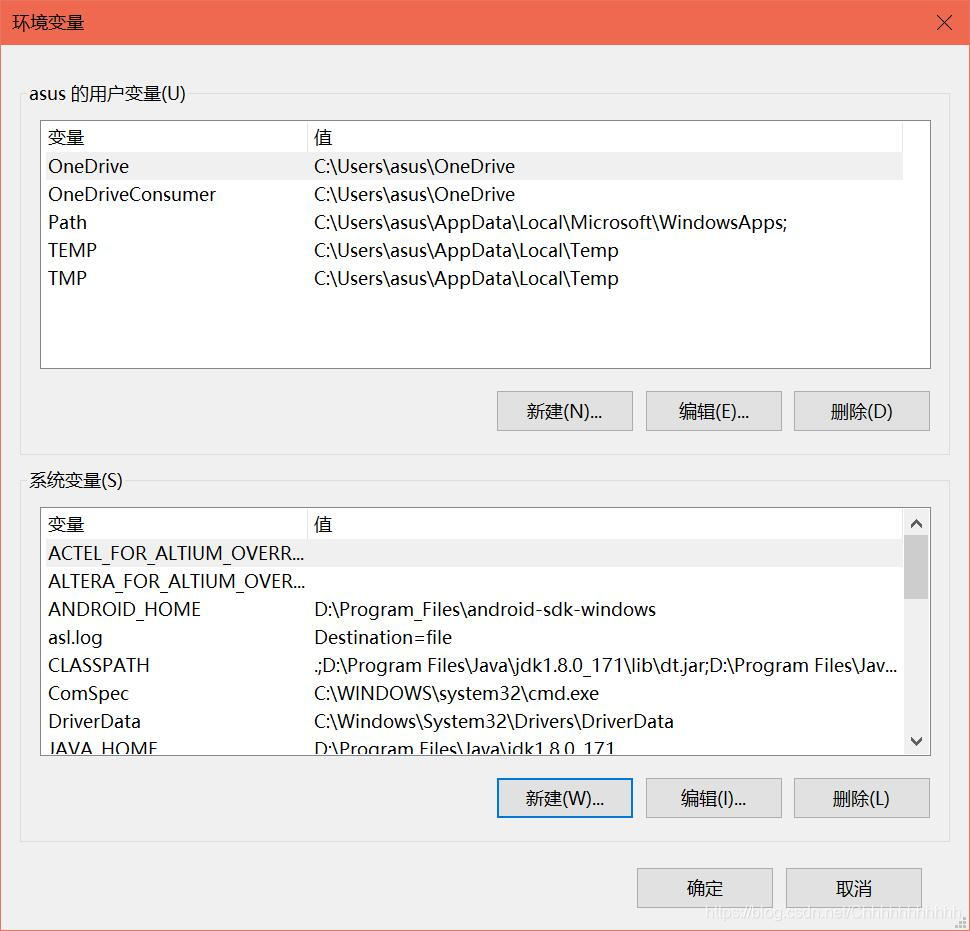Click the CLASSPATH dt.jar value
Image resolution: width=970 pixels, height=931 pixels.
(605, 665)
